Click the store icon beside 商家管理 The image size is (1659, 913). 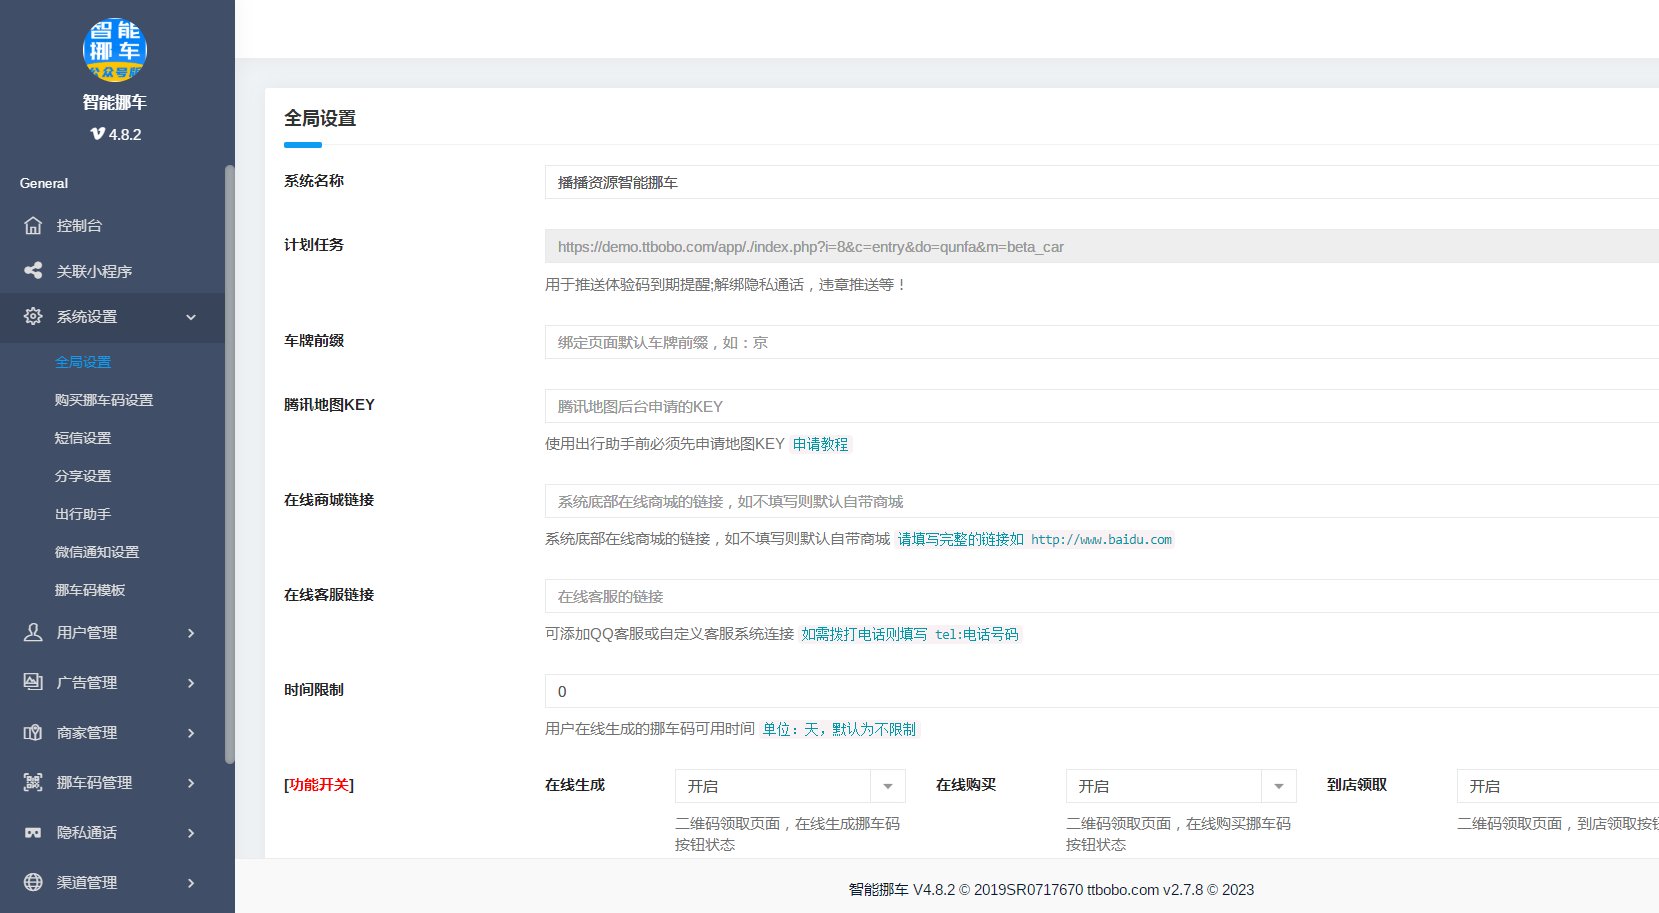coord(33,732)
